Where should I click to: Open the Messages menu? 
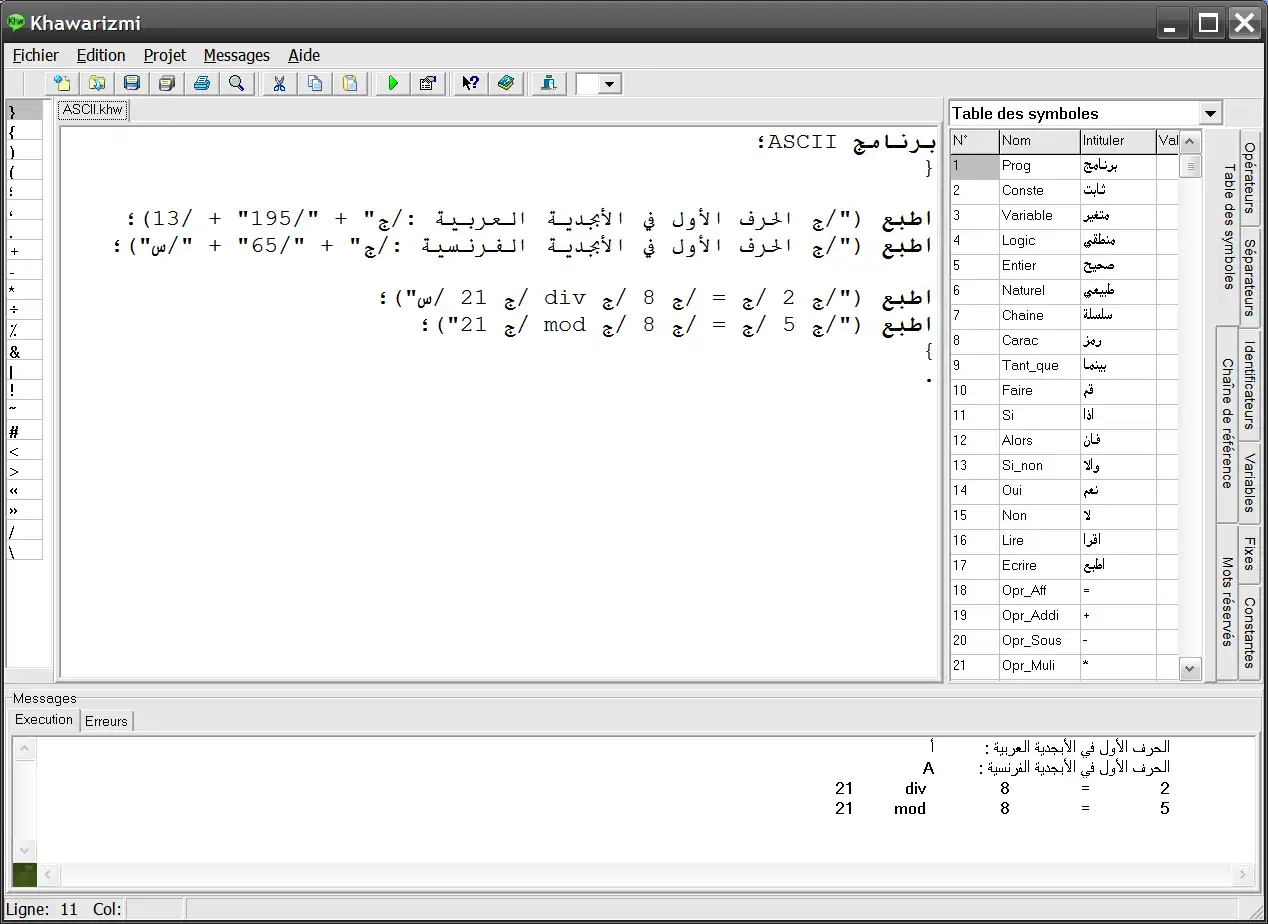(237, 55)
